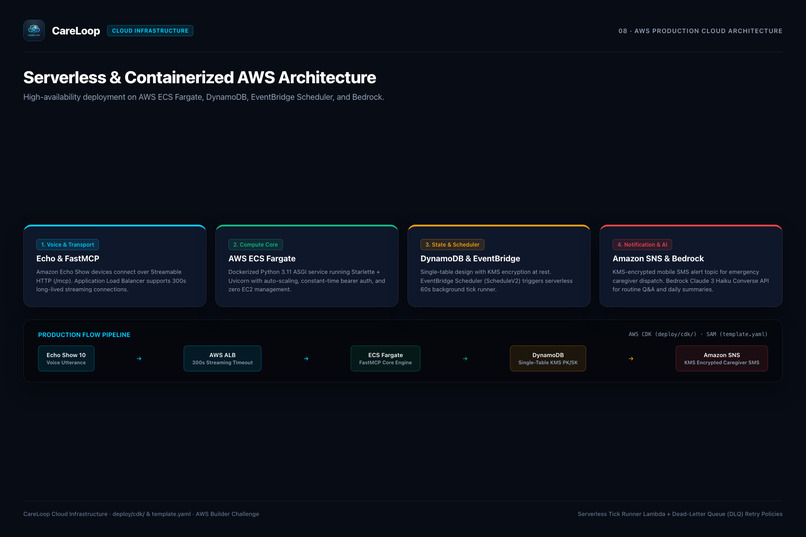Click the 'Production Flow Pipeline' label
The height and width of the screenshot is (537, 806).
84,335
